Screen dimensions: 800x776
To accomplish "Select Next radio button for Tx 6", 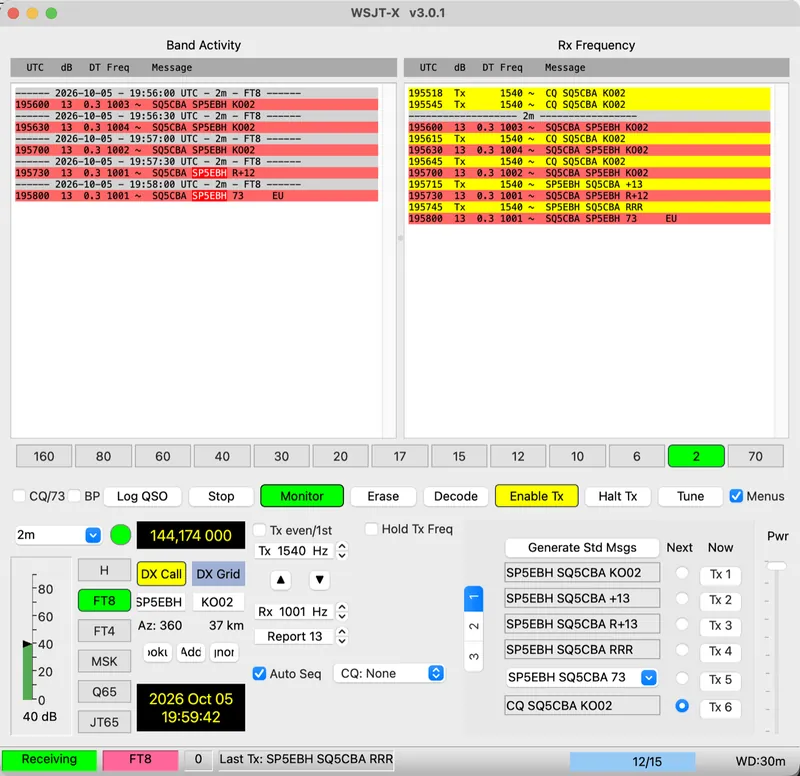I will [x=682, y=706].
